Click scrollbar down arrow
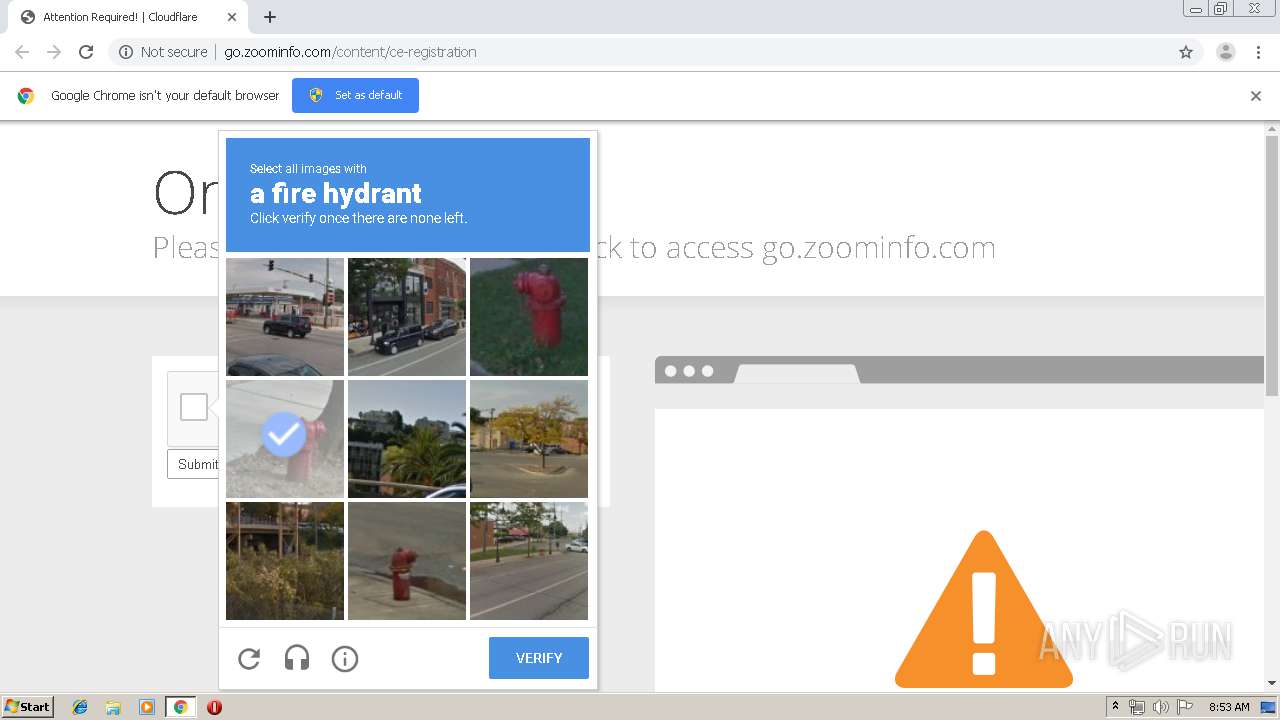The image size is (1280, 720). pyautogui.click(x=1272, y=684)
